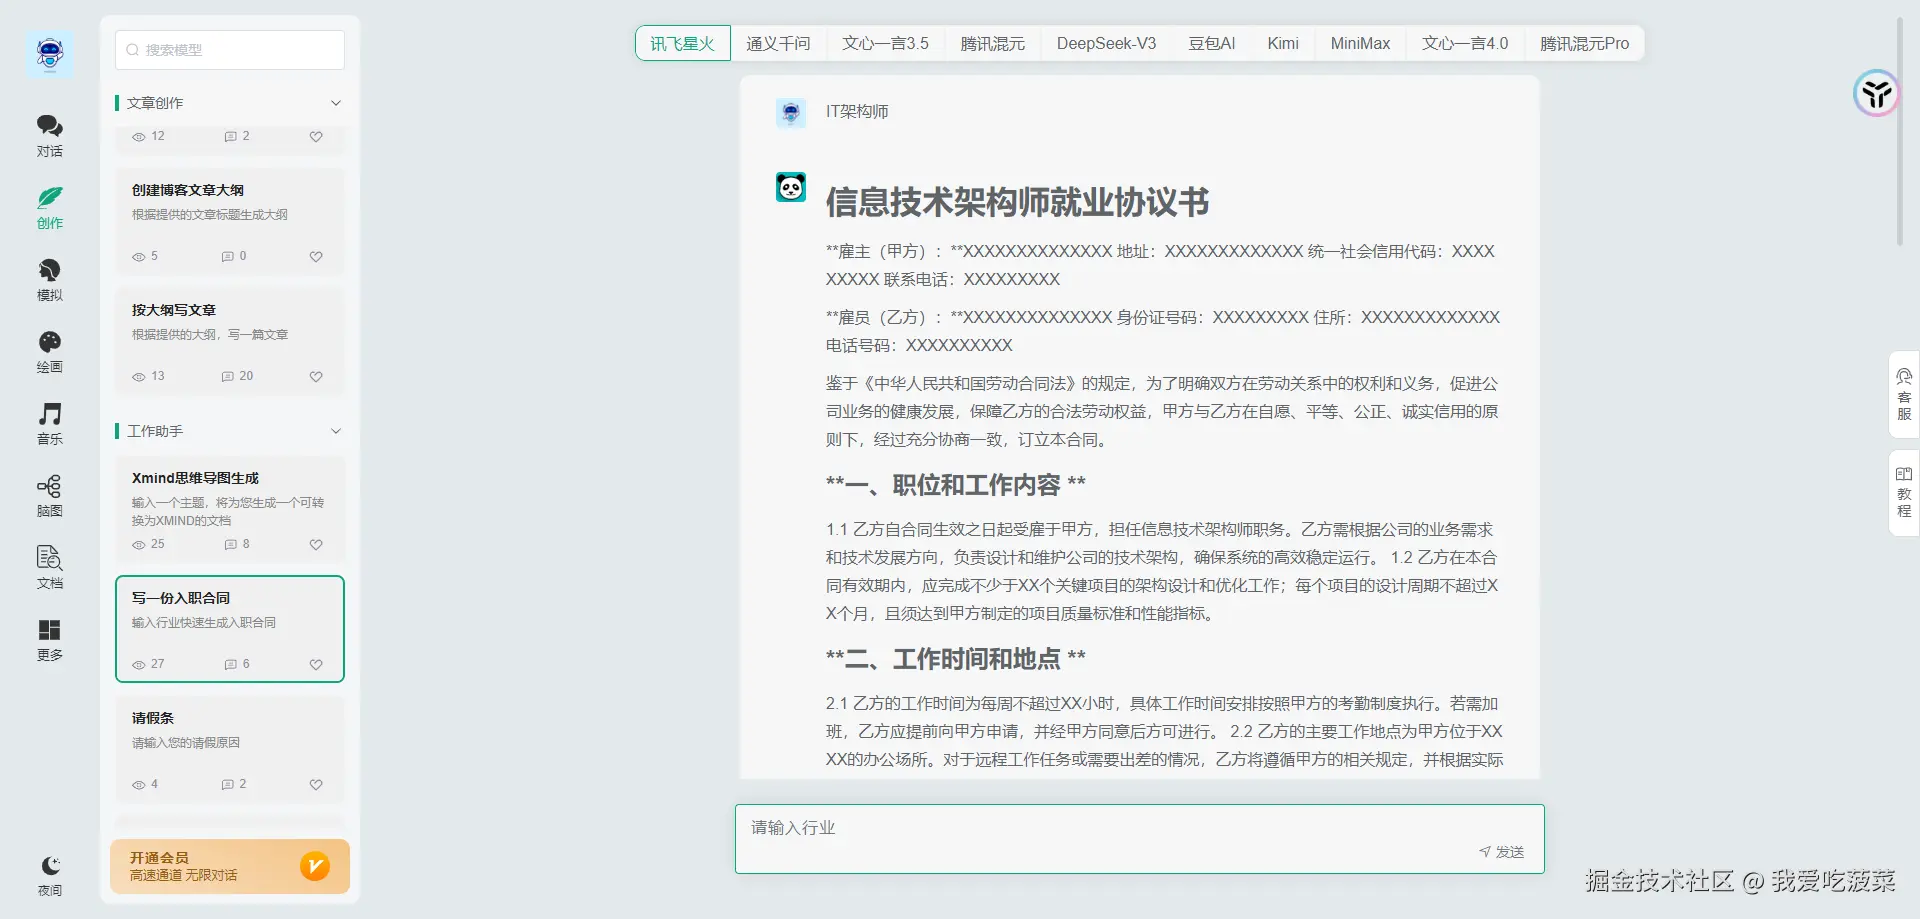Click the IT架构师 message text

click(857, 112)
